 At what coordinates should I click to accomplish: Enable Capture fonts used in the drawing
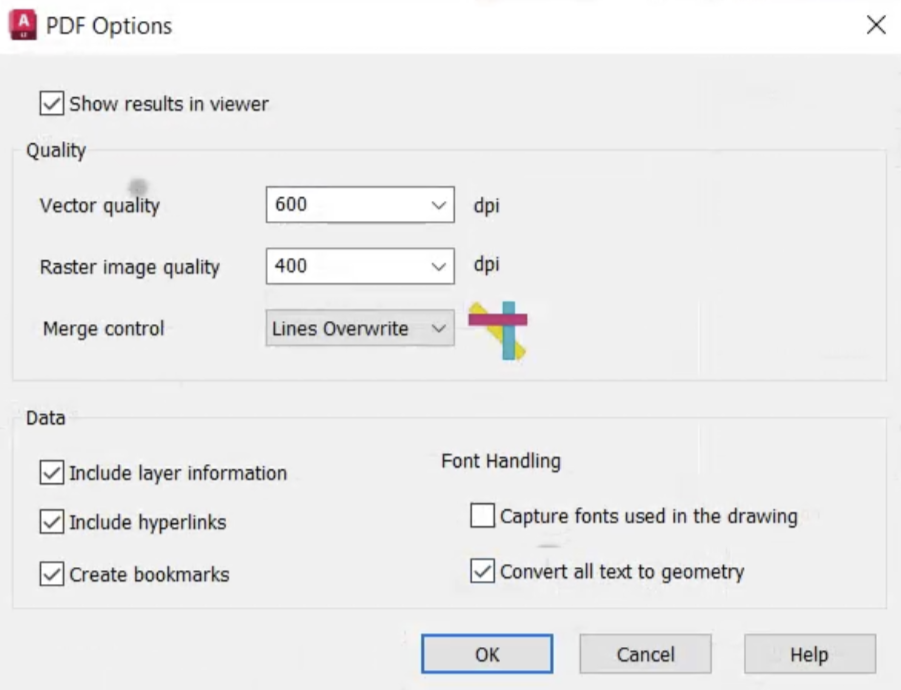[483, 516]
